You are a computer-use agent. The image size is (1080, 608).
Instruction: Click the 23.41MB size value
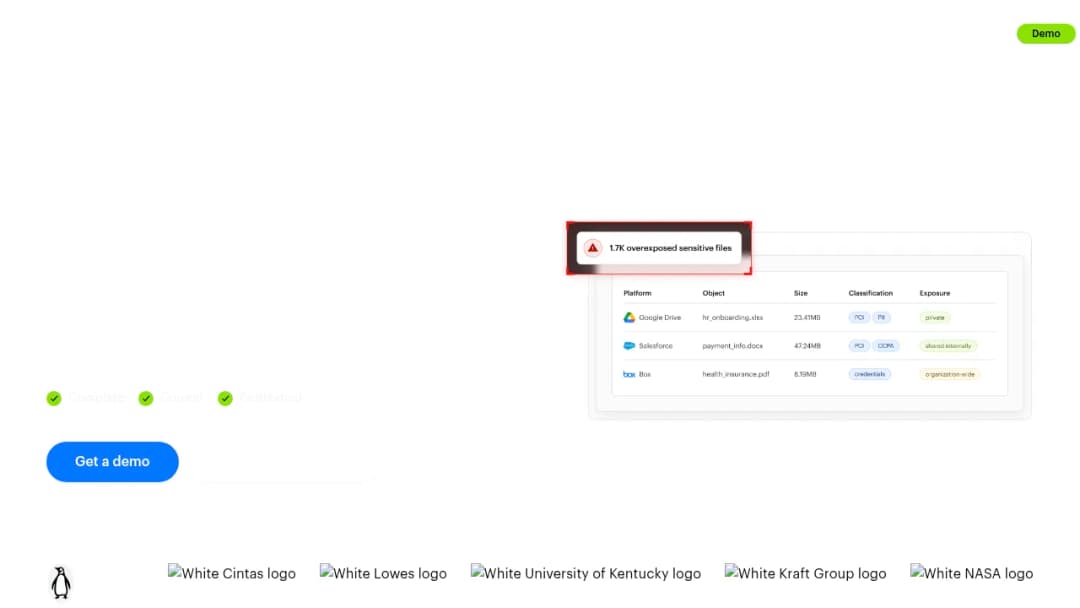(x=807, y=317)
